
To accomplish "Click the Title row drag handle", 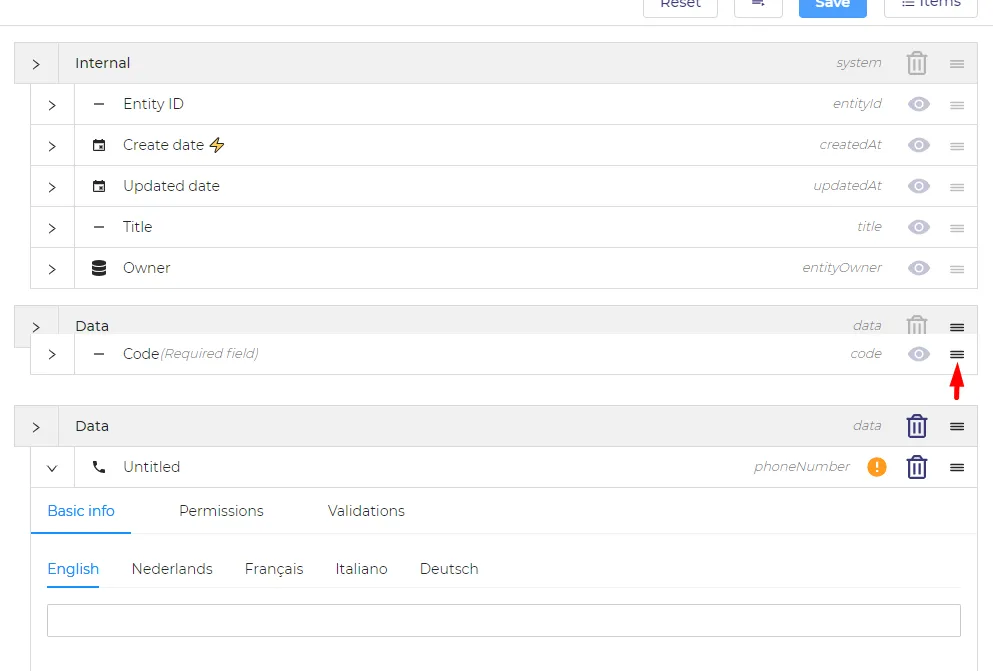I will coord(957,228).
